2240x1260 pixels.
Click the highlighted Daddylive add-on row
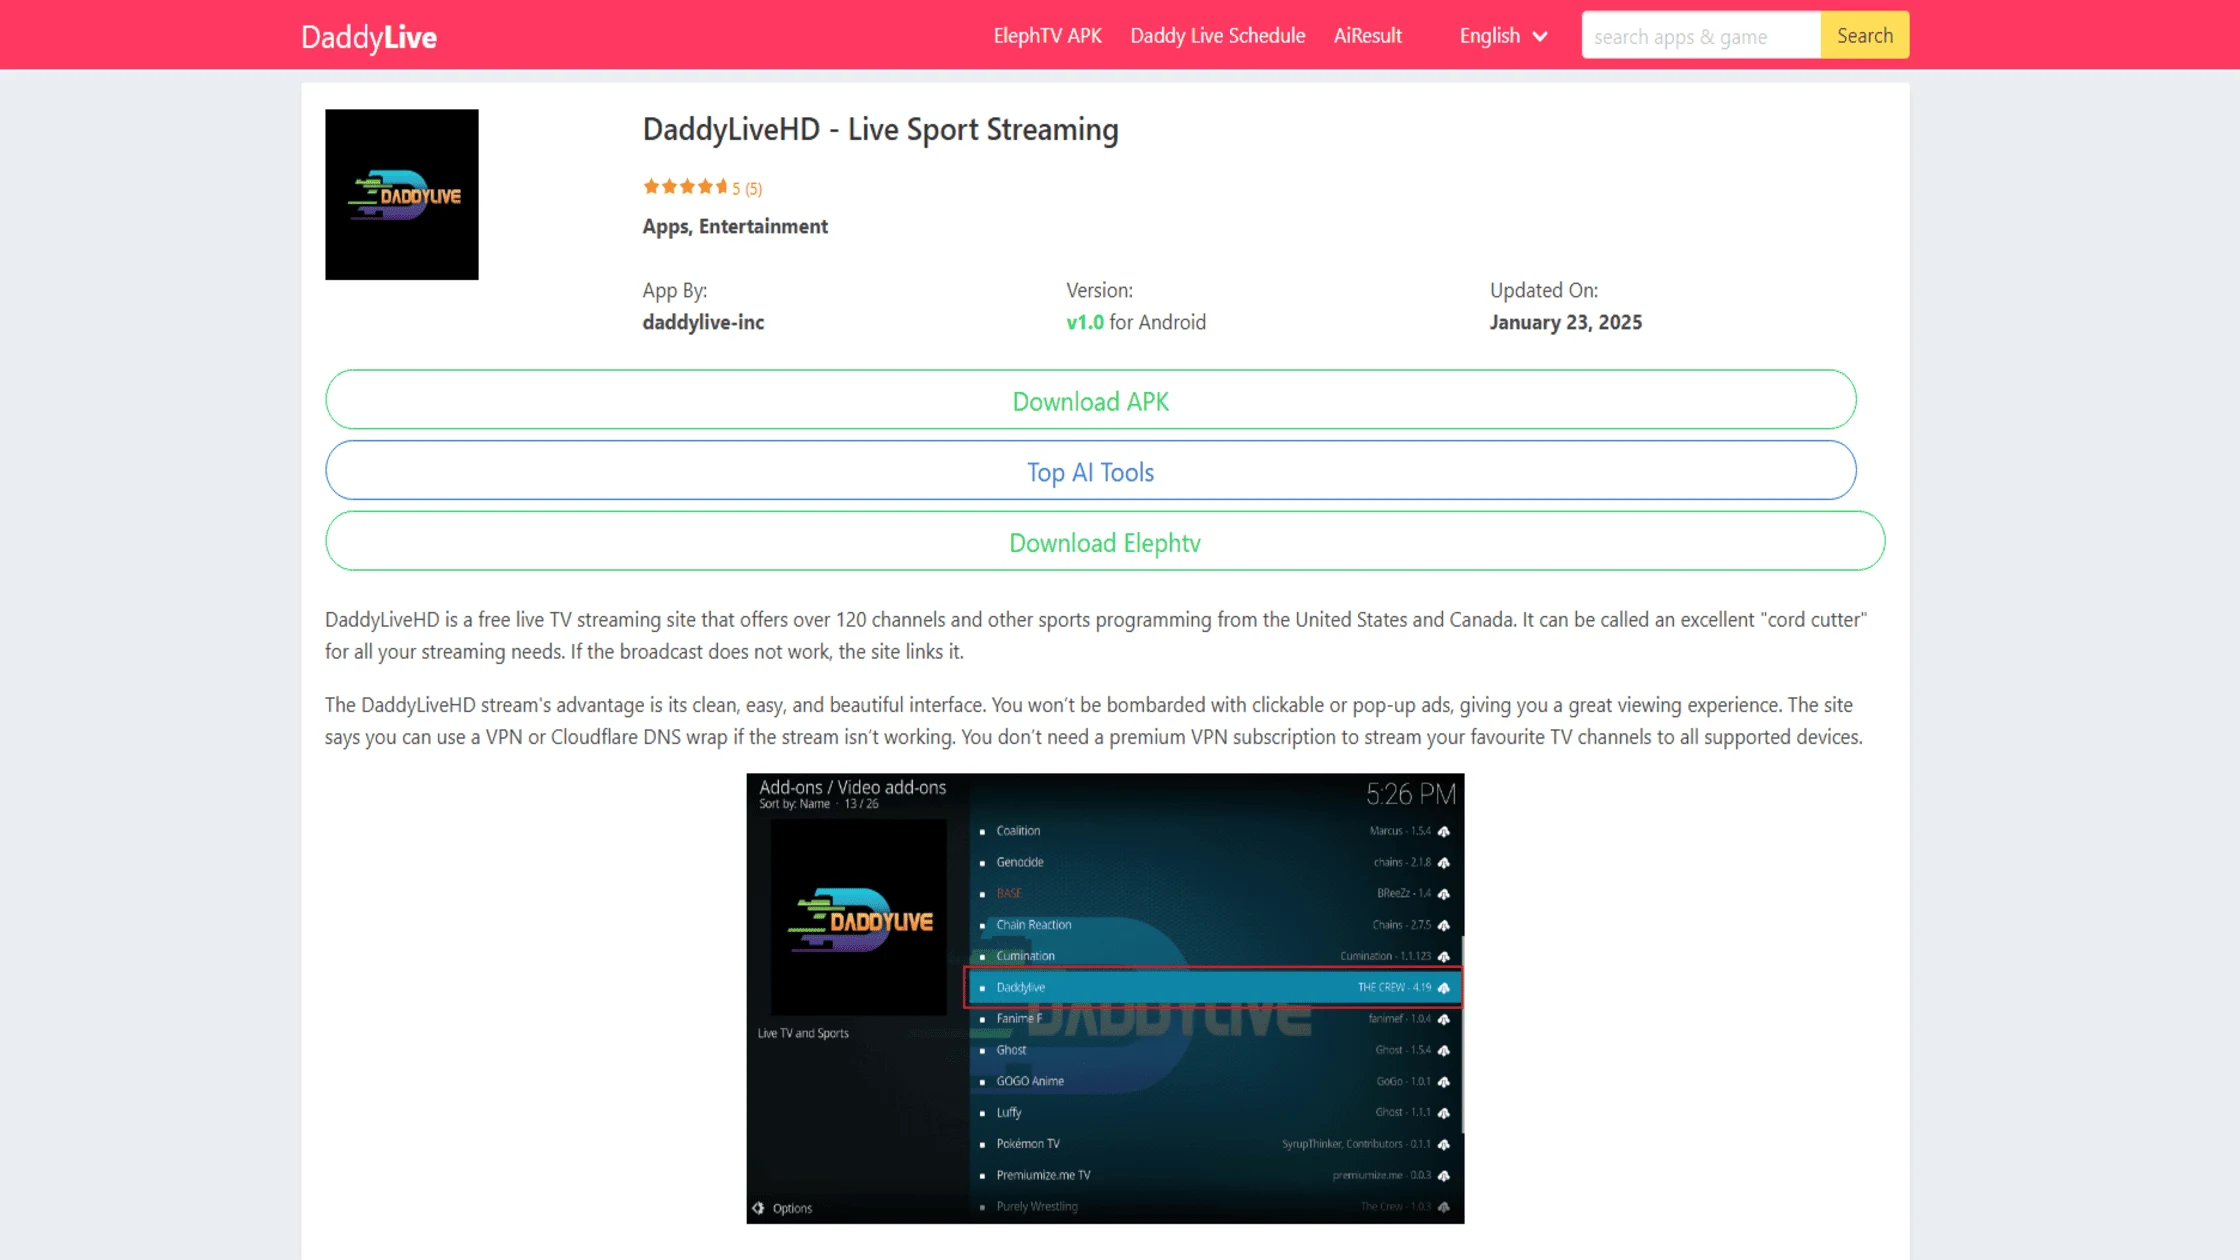(x=1212, y=987)
